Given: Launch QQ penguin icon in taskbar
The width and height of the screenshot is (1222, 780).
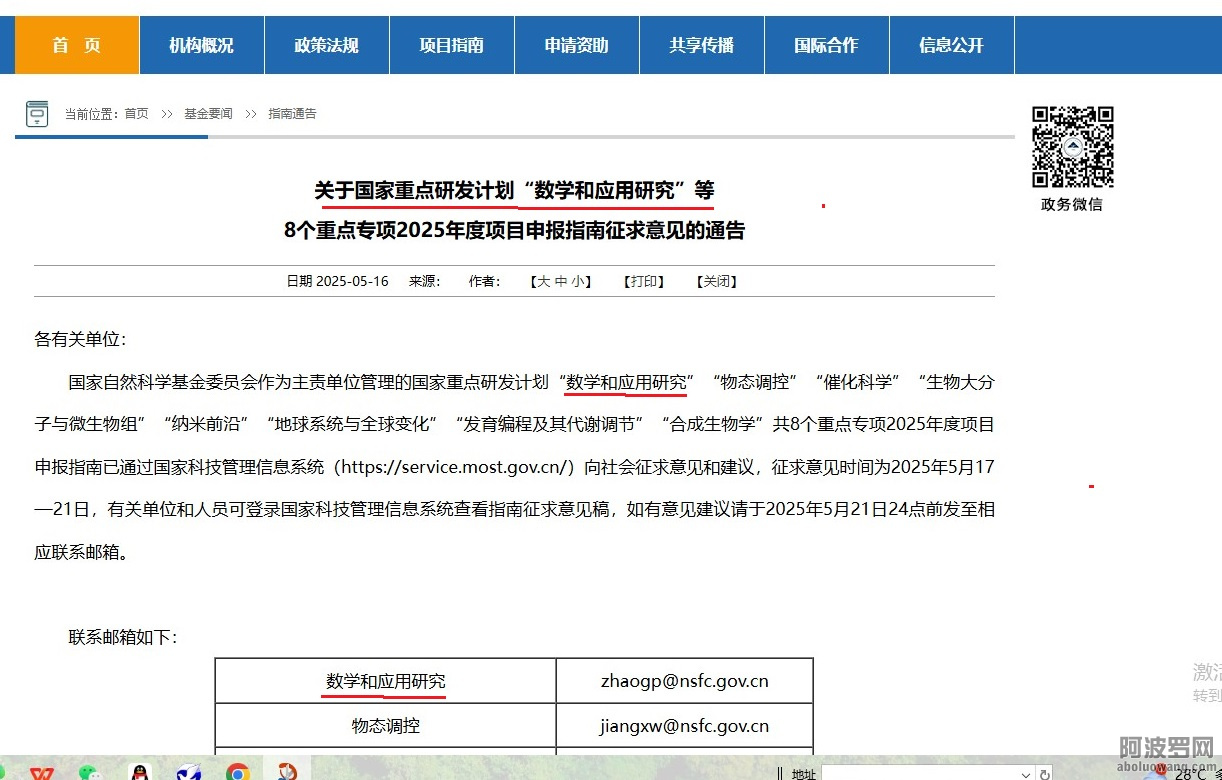Looking at the screenshot, I should (140, 773).
